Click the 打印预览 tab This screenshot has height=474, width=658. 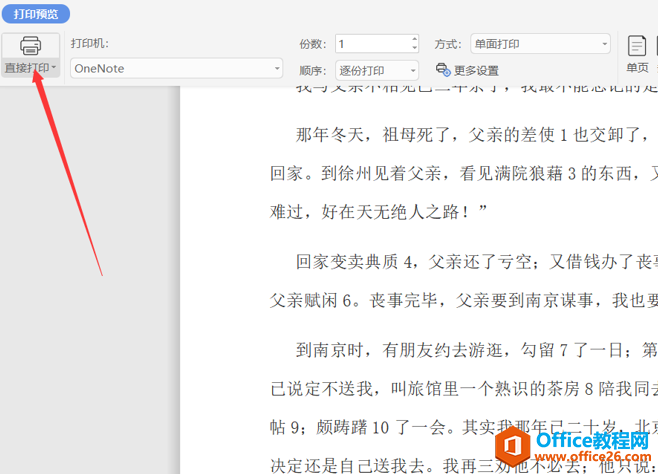pos(36,14)
